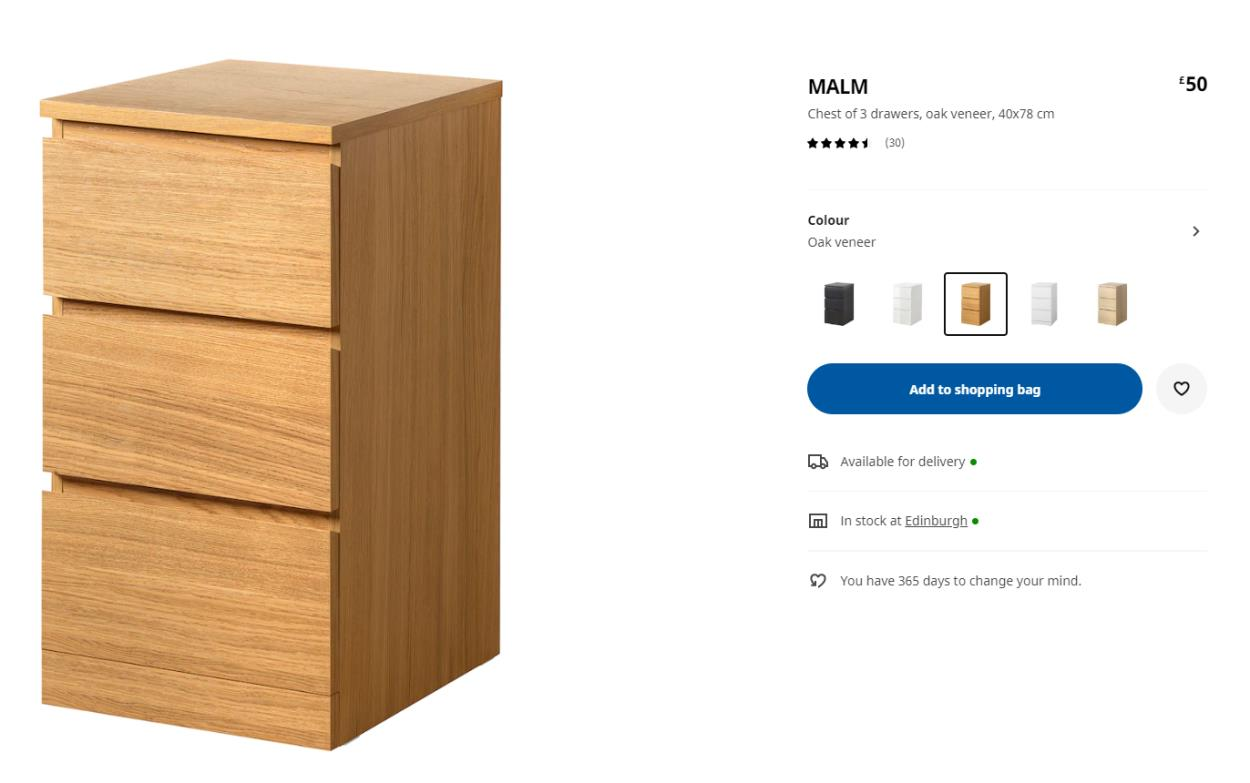This screenshot has height=783, width=1250.
Task: Click the store building icon
Action: [818, 521]
